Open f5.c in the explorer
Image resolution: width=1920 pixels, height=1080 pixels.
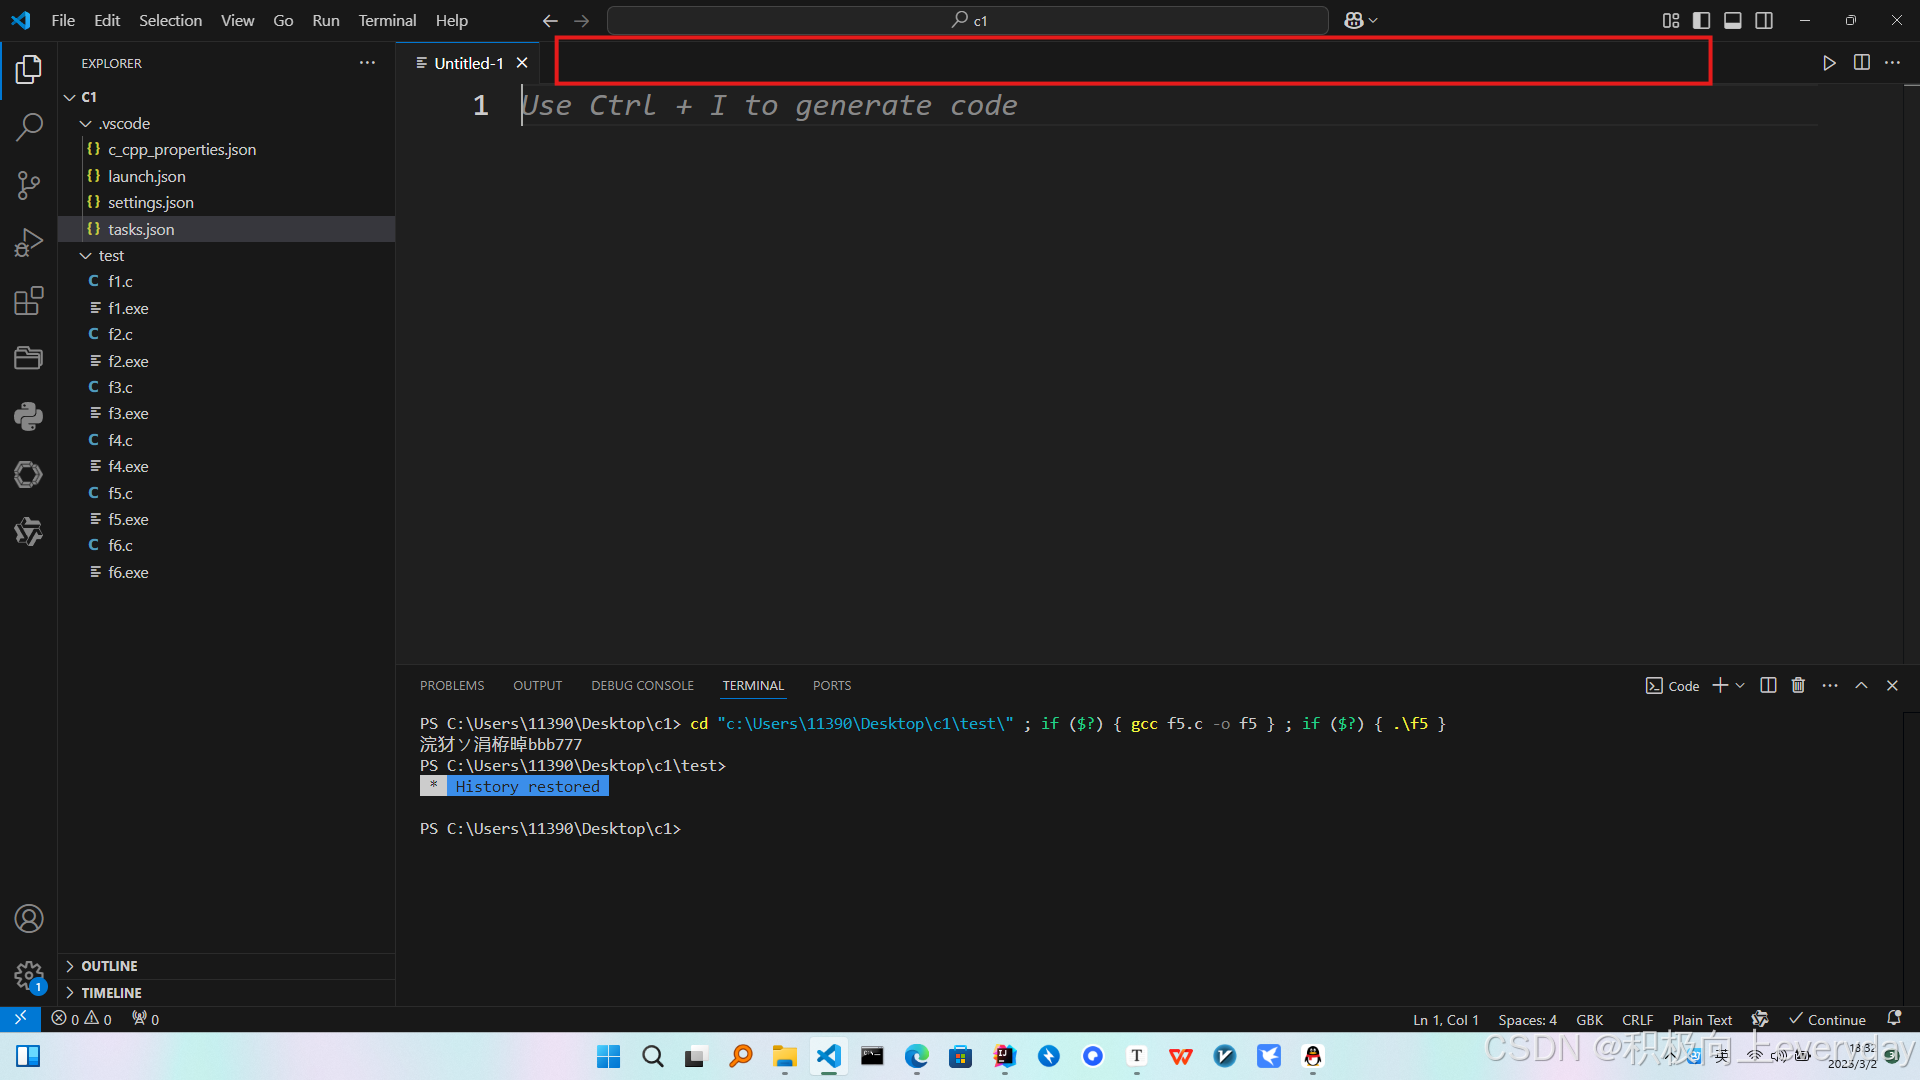120,493
